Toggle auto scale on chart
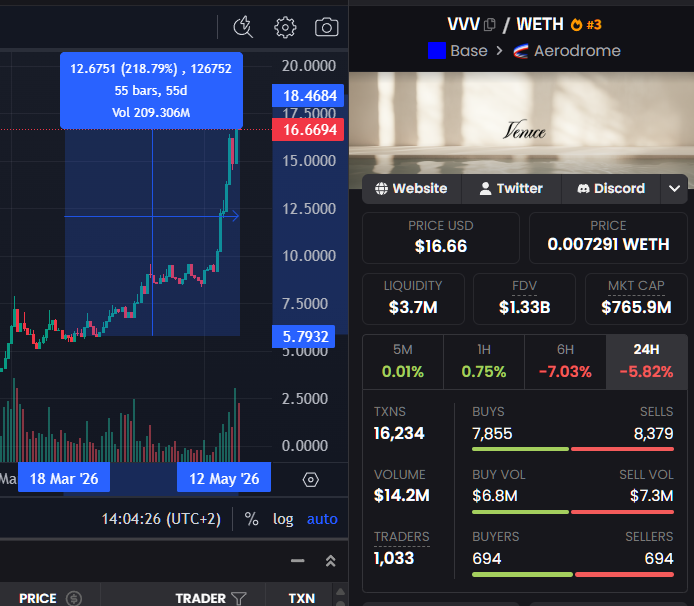694x606 pixels. pyautogui.click(x=322, y=519)
